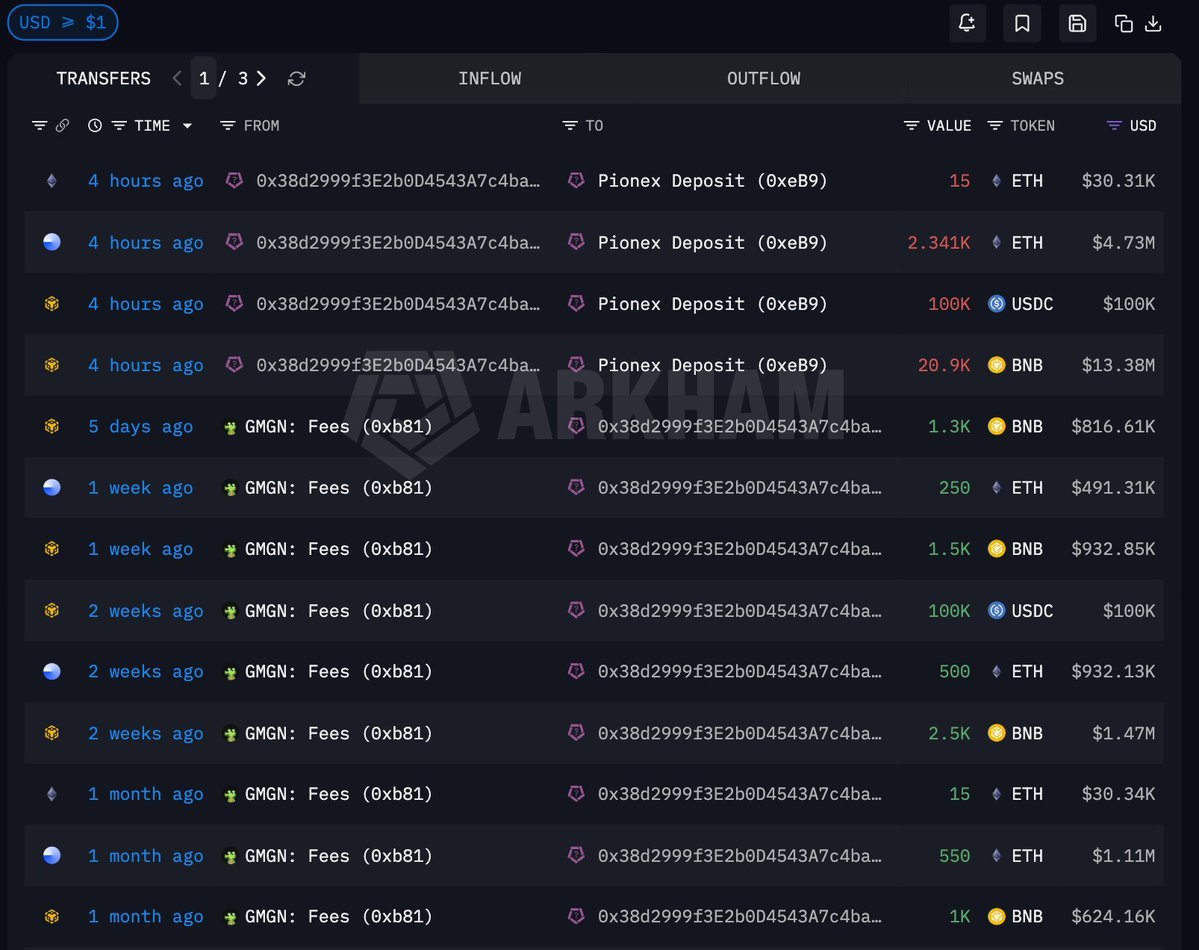
Task: Go to next transfers page
Action: click(x=262, y=78)
